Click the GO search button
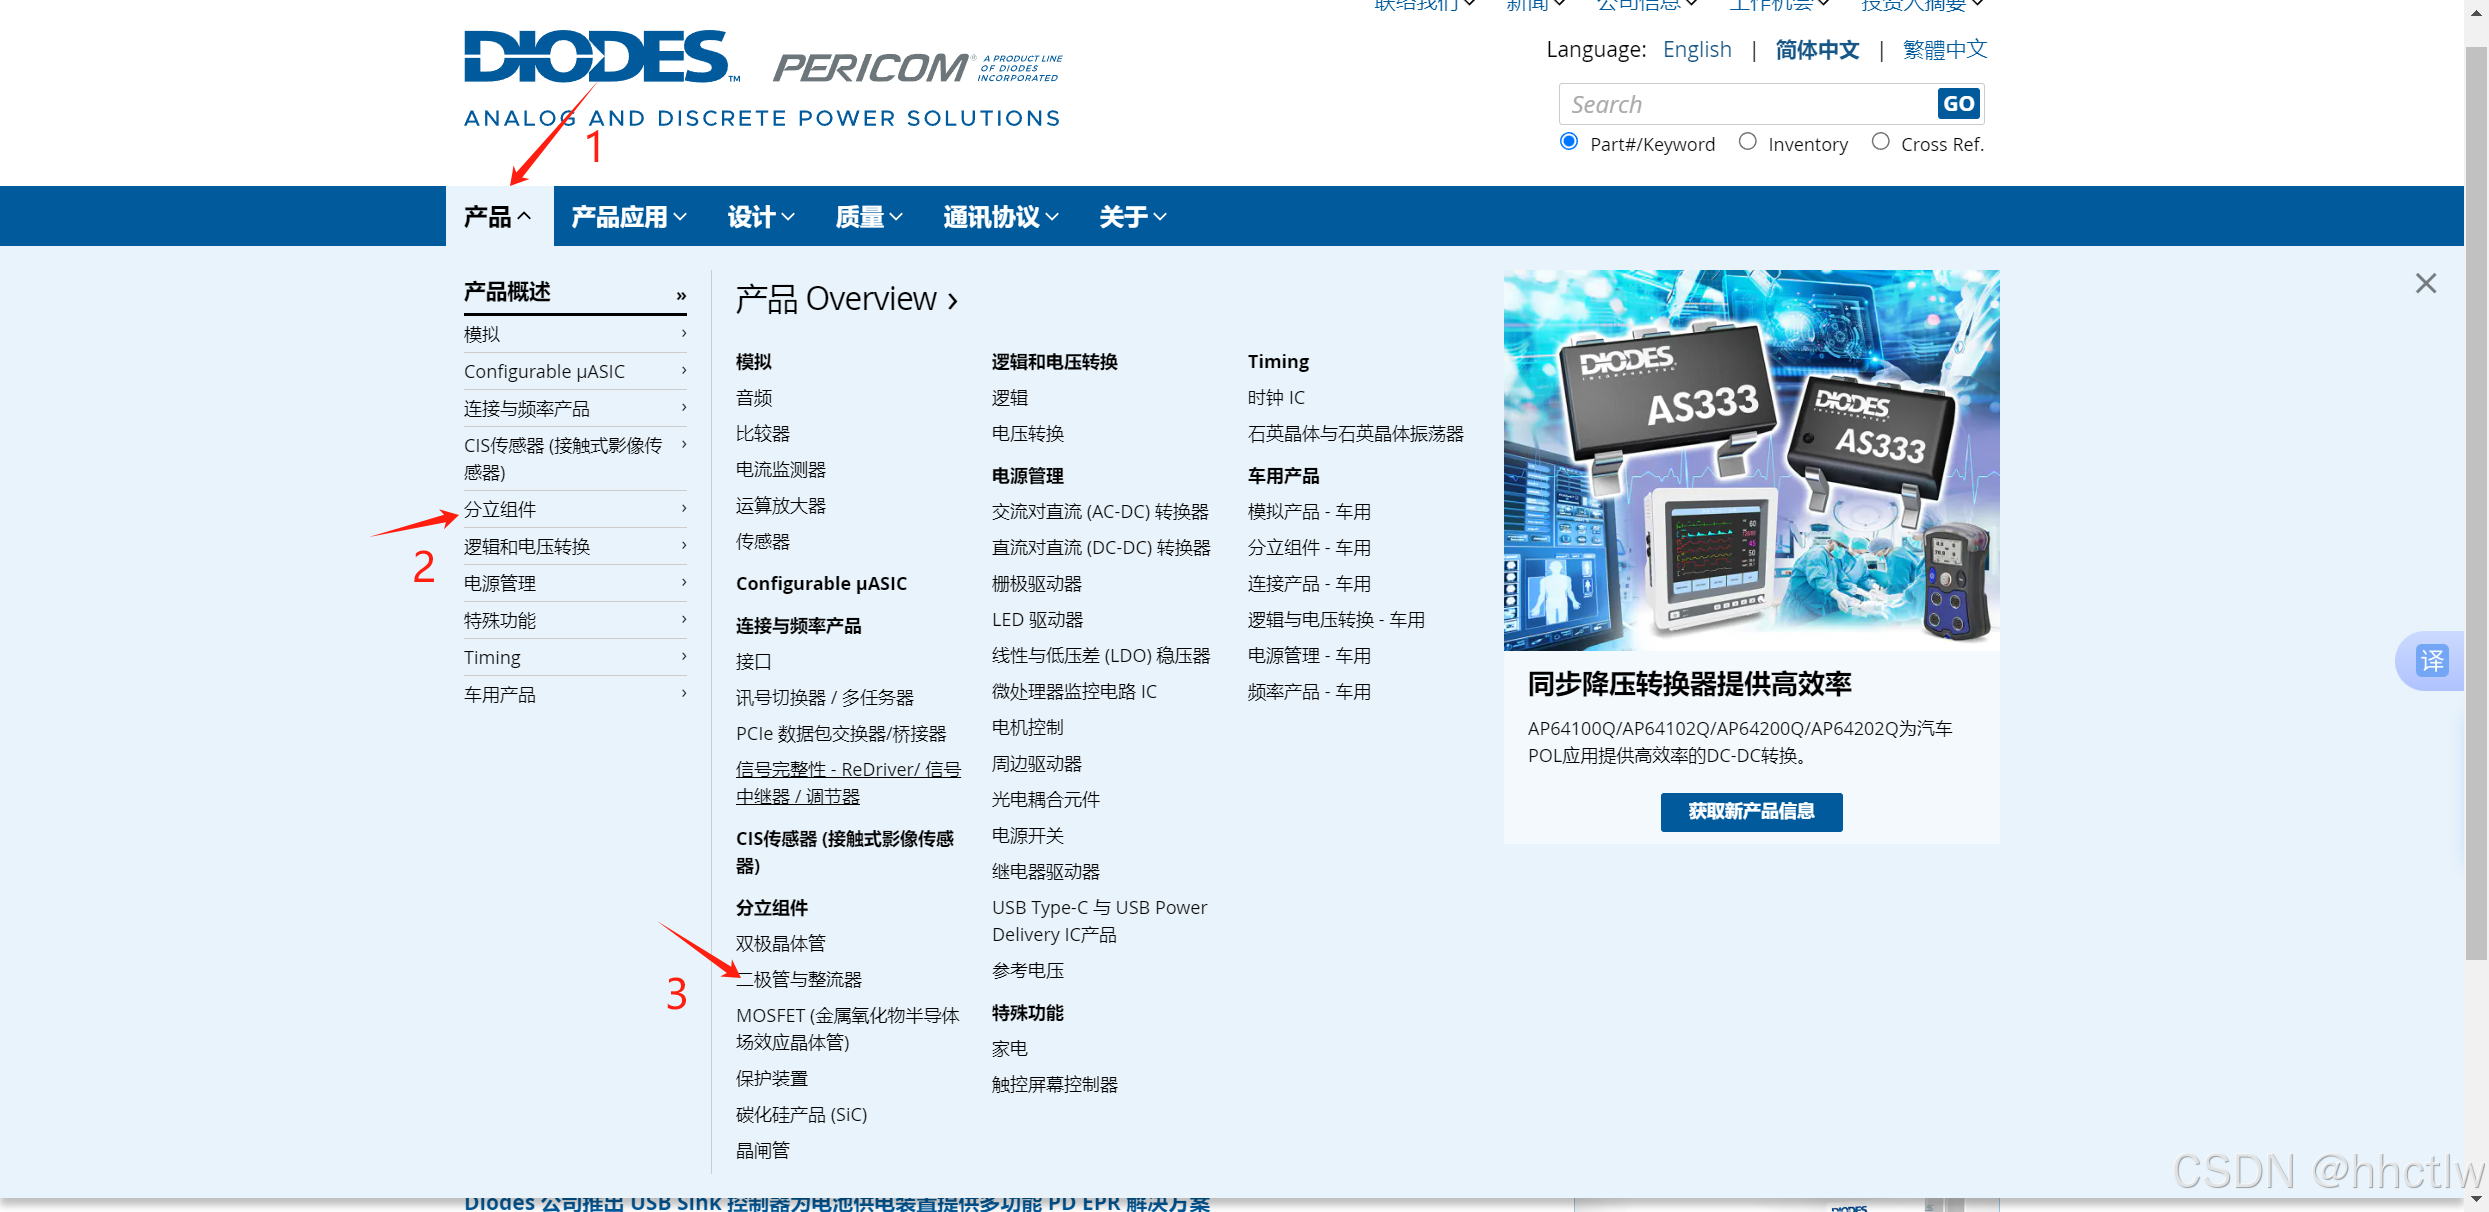This screenshot has height=1212, width=2489. pyautogui.click(x=1958, y=104)
